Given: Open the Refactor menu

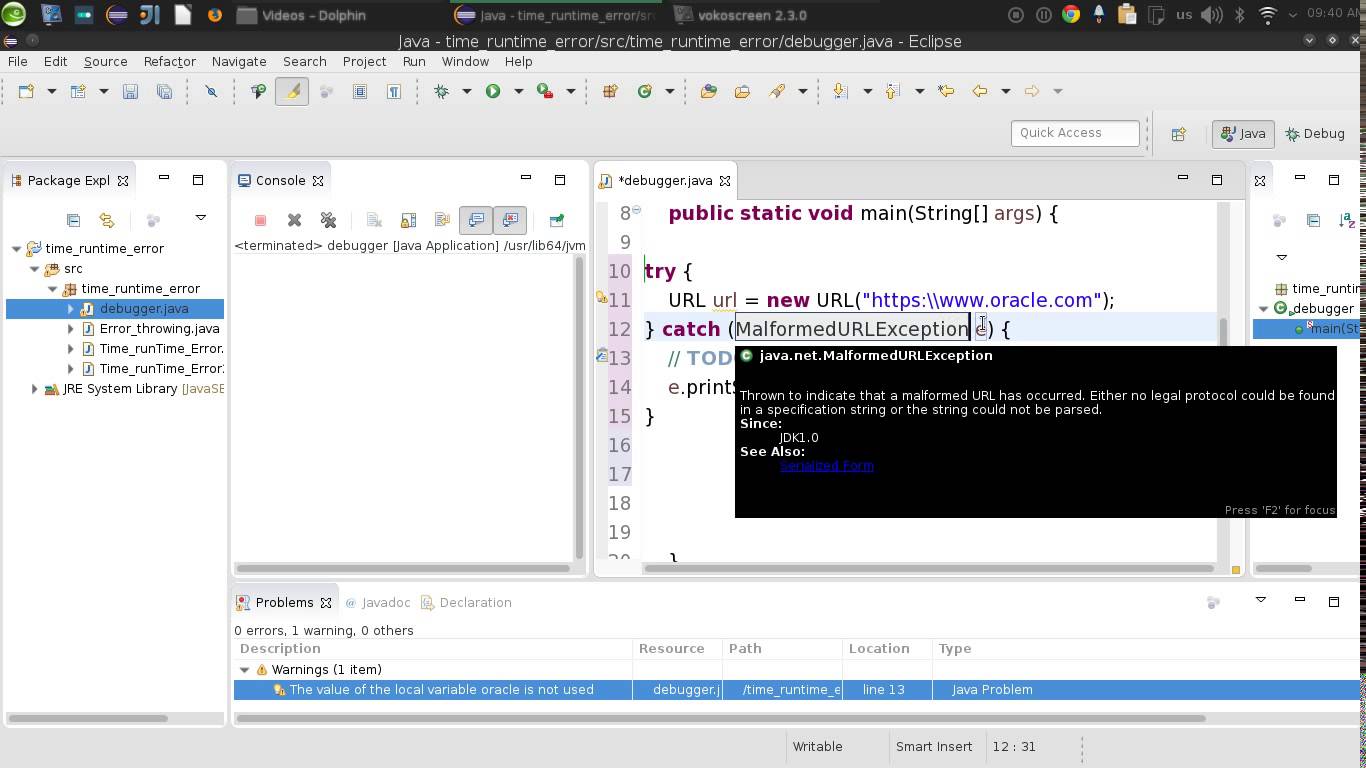Looking at the screenshot, I should 169,61.
